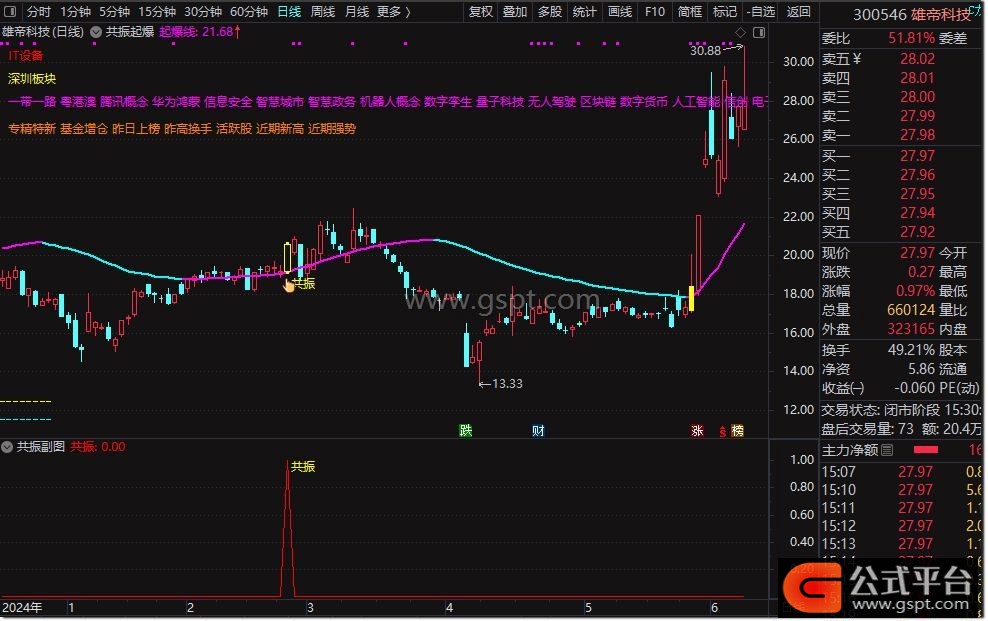Switch to the 分时 intraday view
Screen dimensions: 988x621
coord(38,11)
